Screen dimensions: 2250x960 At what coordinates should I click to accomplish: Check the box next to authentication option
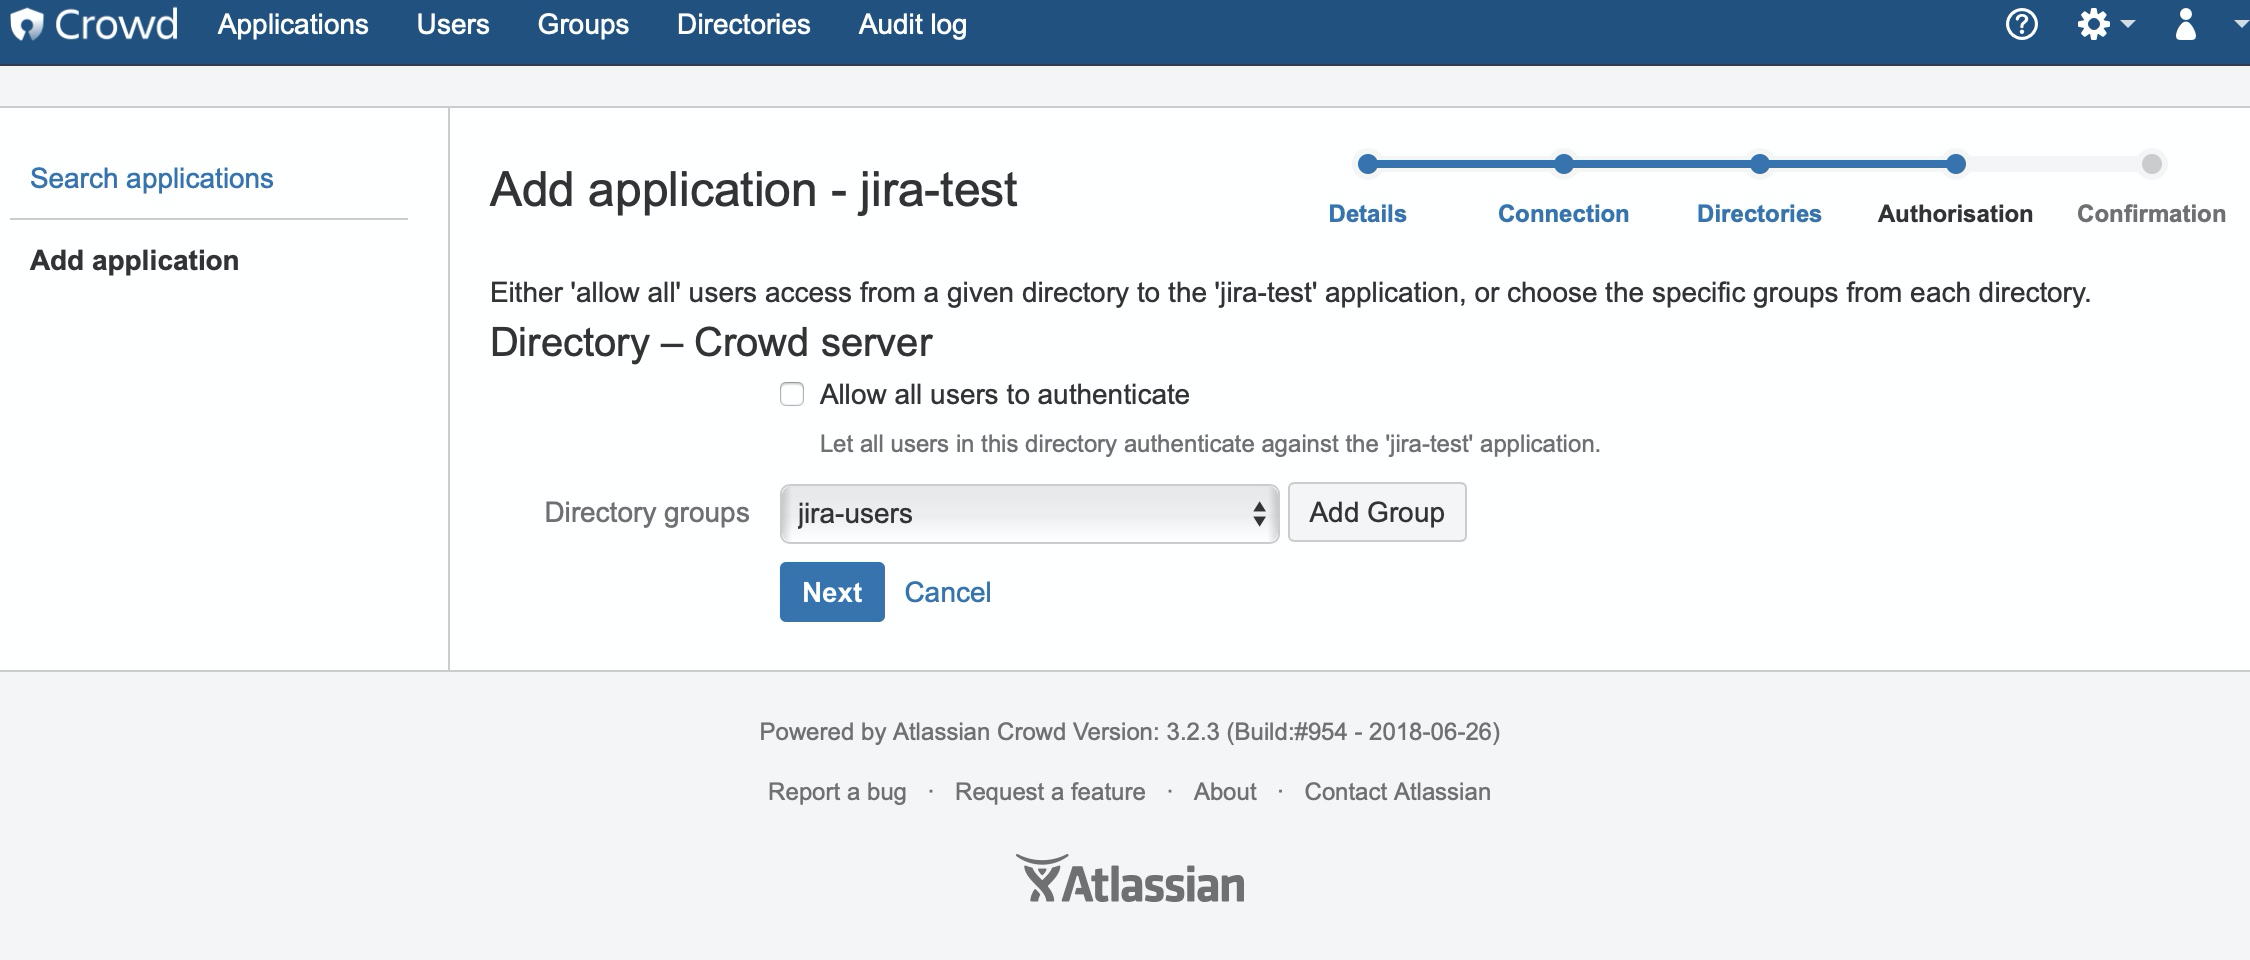click(792, 394)
